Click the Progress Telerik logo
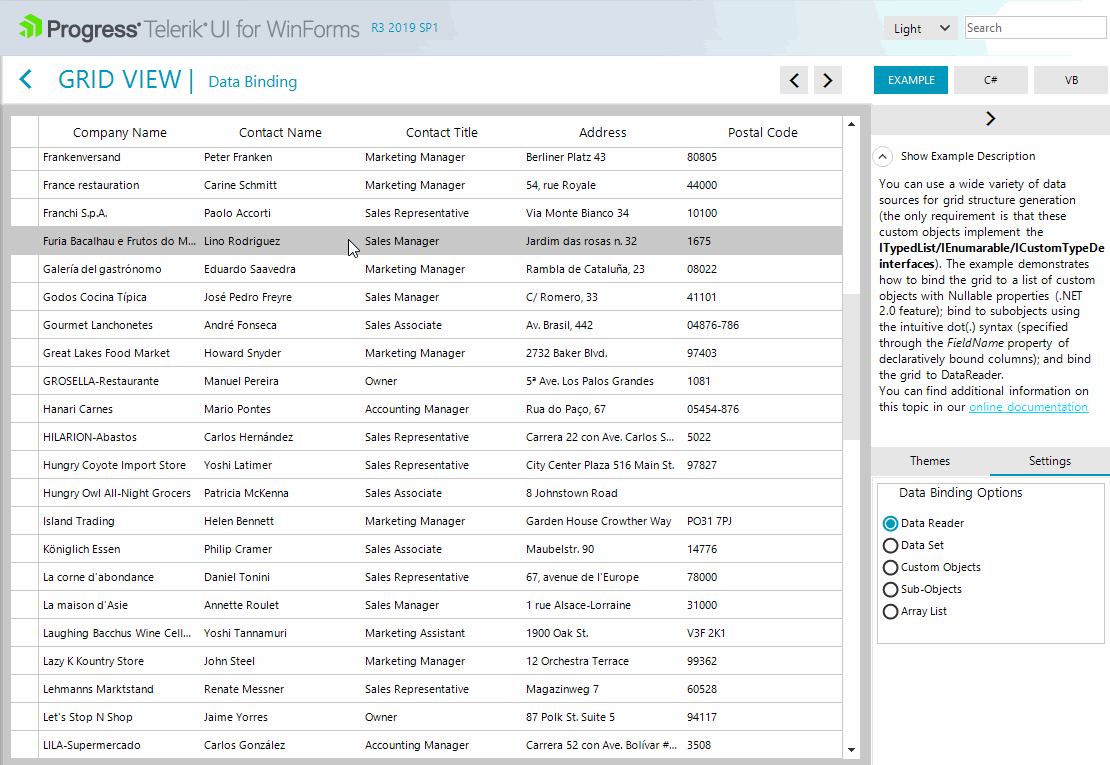Image resolution: width=1110 pixels, height=765 pixels. pos(189,28)
